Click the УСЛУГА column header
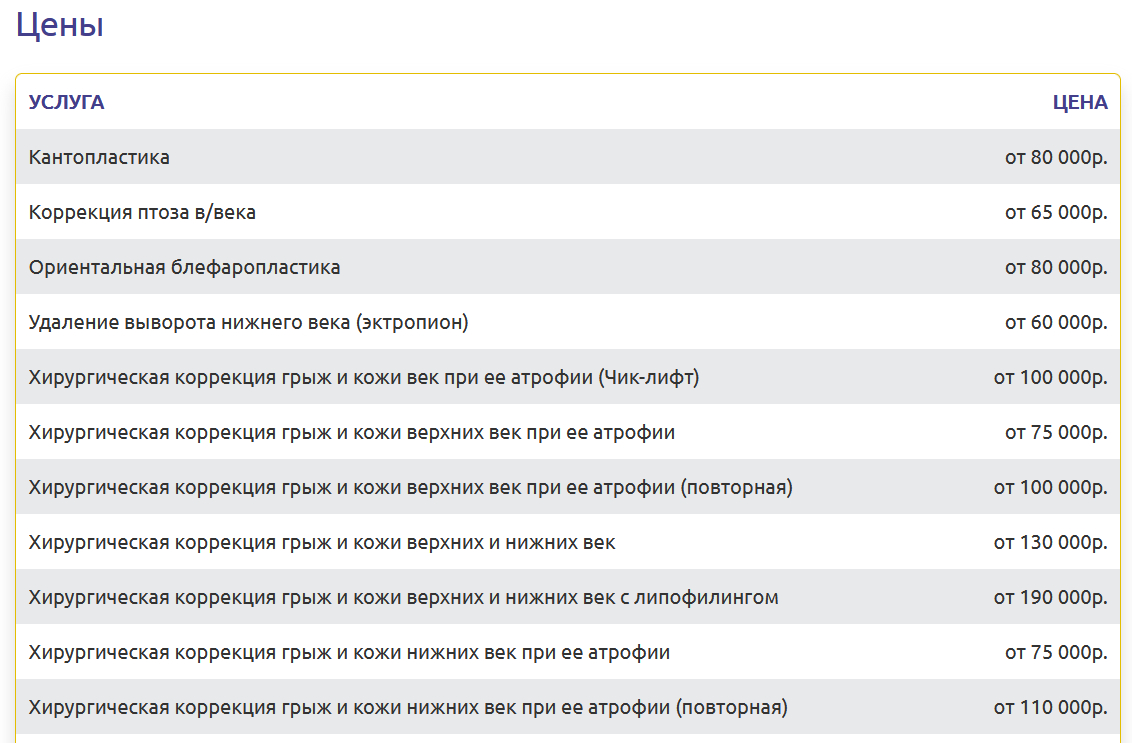Viewport: 1132px width, 743px height. click(66, 102)
